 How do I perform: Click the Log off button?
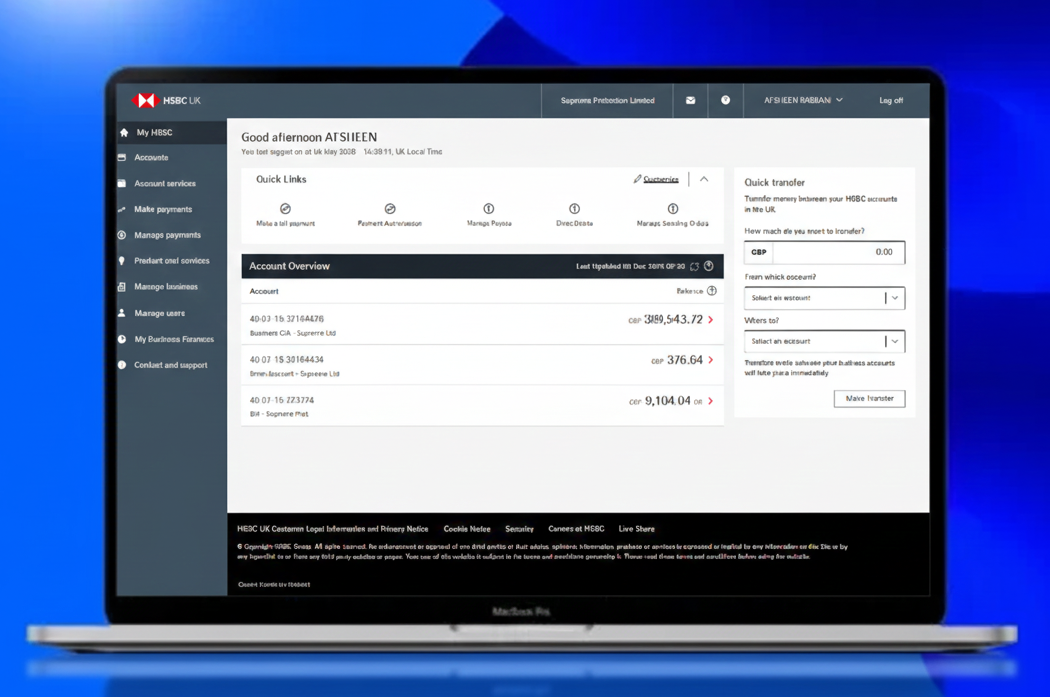coord(890,100)
